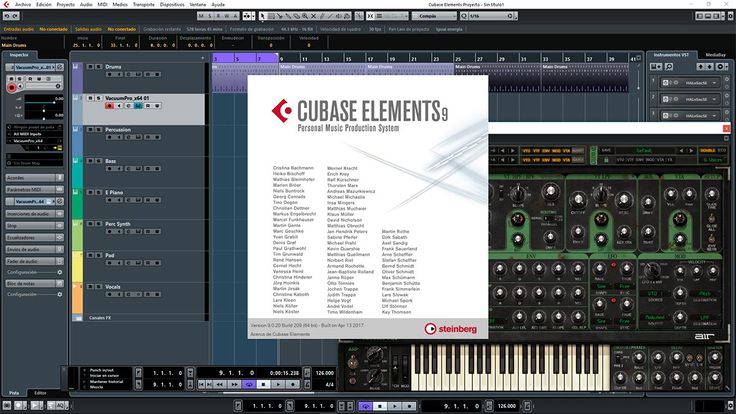Screen dimensions: 736x414
Task: Expand Parámetros MIDI inspector section
Action: click(x=34, y=190)
